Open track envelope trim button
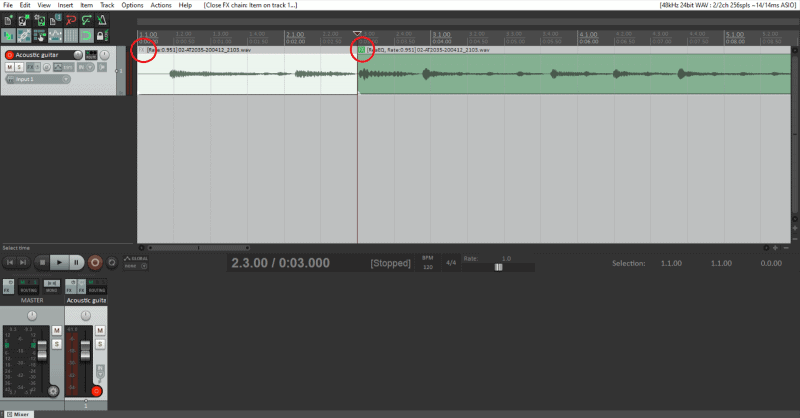Viewport: 800px width, 418px height. point(63,67)
